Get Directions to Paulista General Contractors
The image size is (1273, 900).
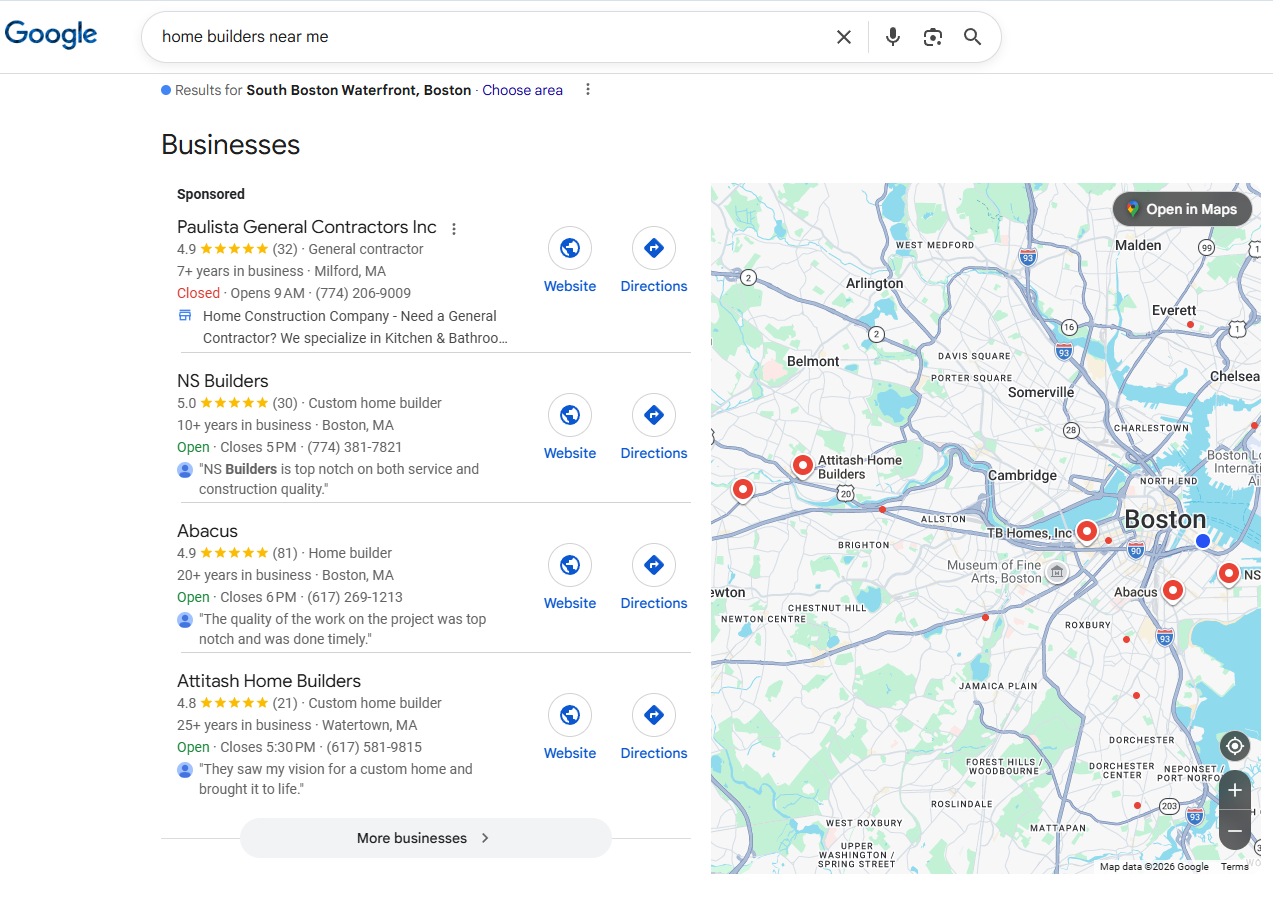(x=654, y=248)
